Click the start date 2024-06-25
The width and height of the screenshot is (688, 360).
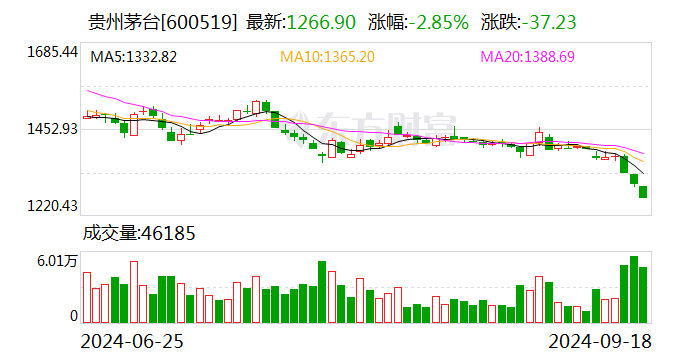132,341
